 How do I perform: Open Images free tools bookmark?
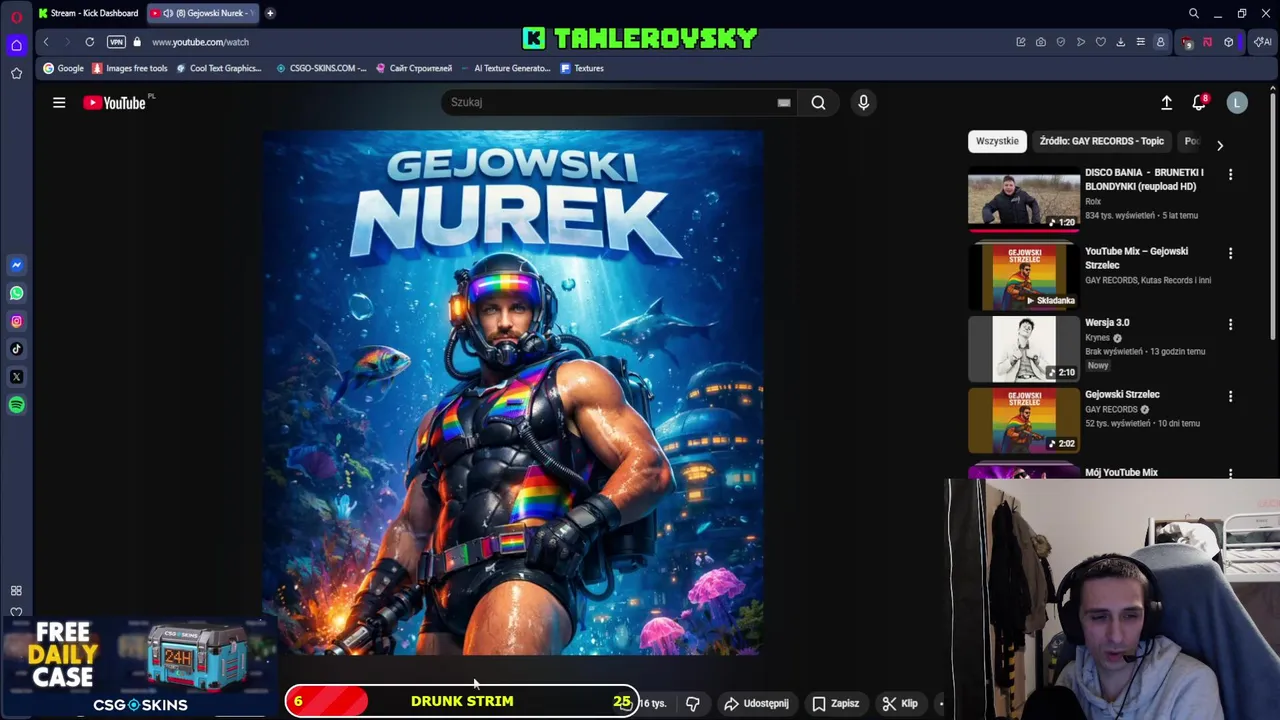[129, 68]
